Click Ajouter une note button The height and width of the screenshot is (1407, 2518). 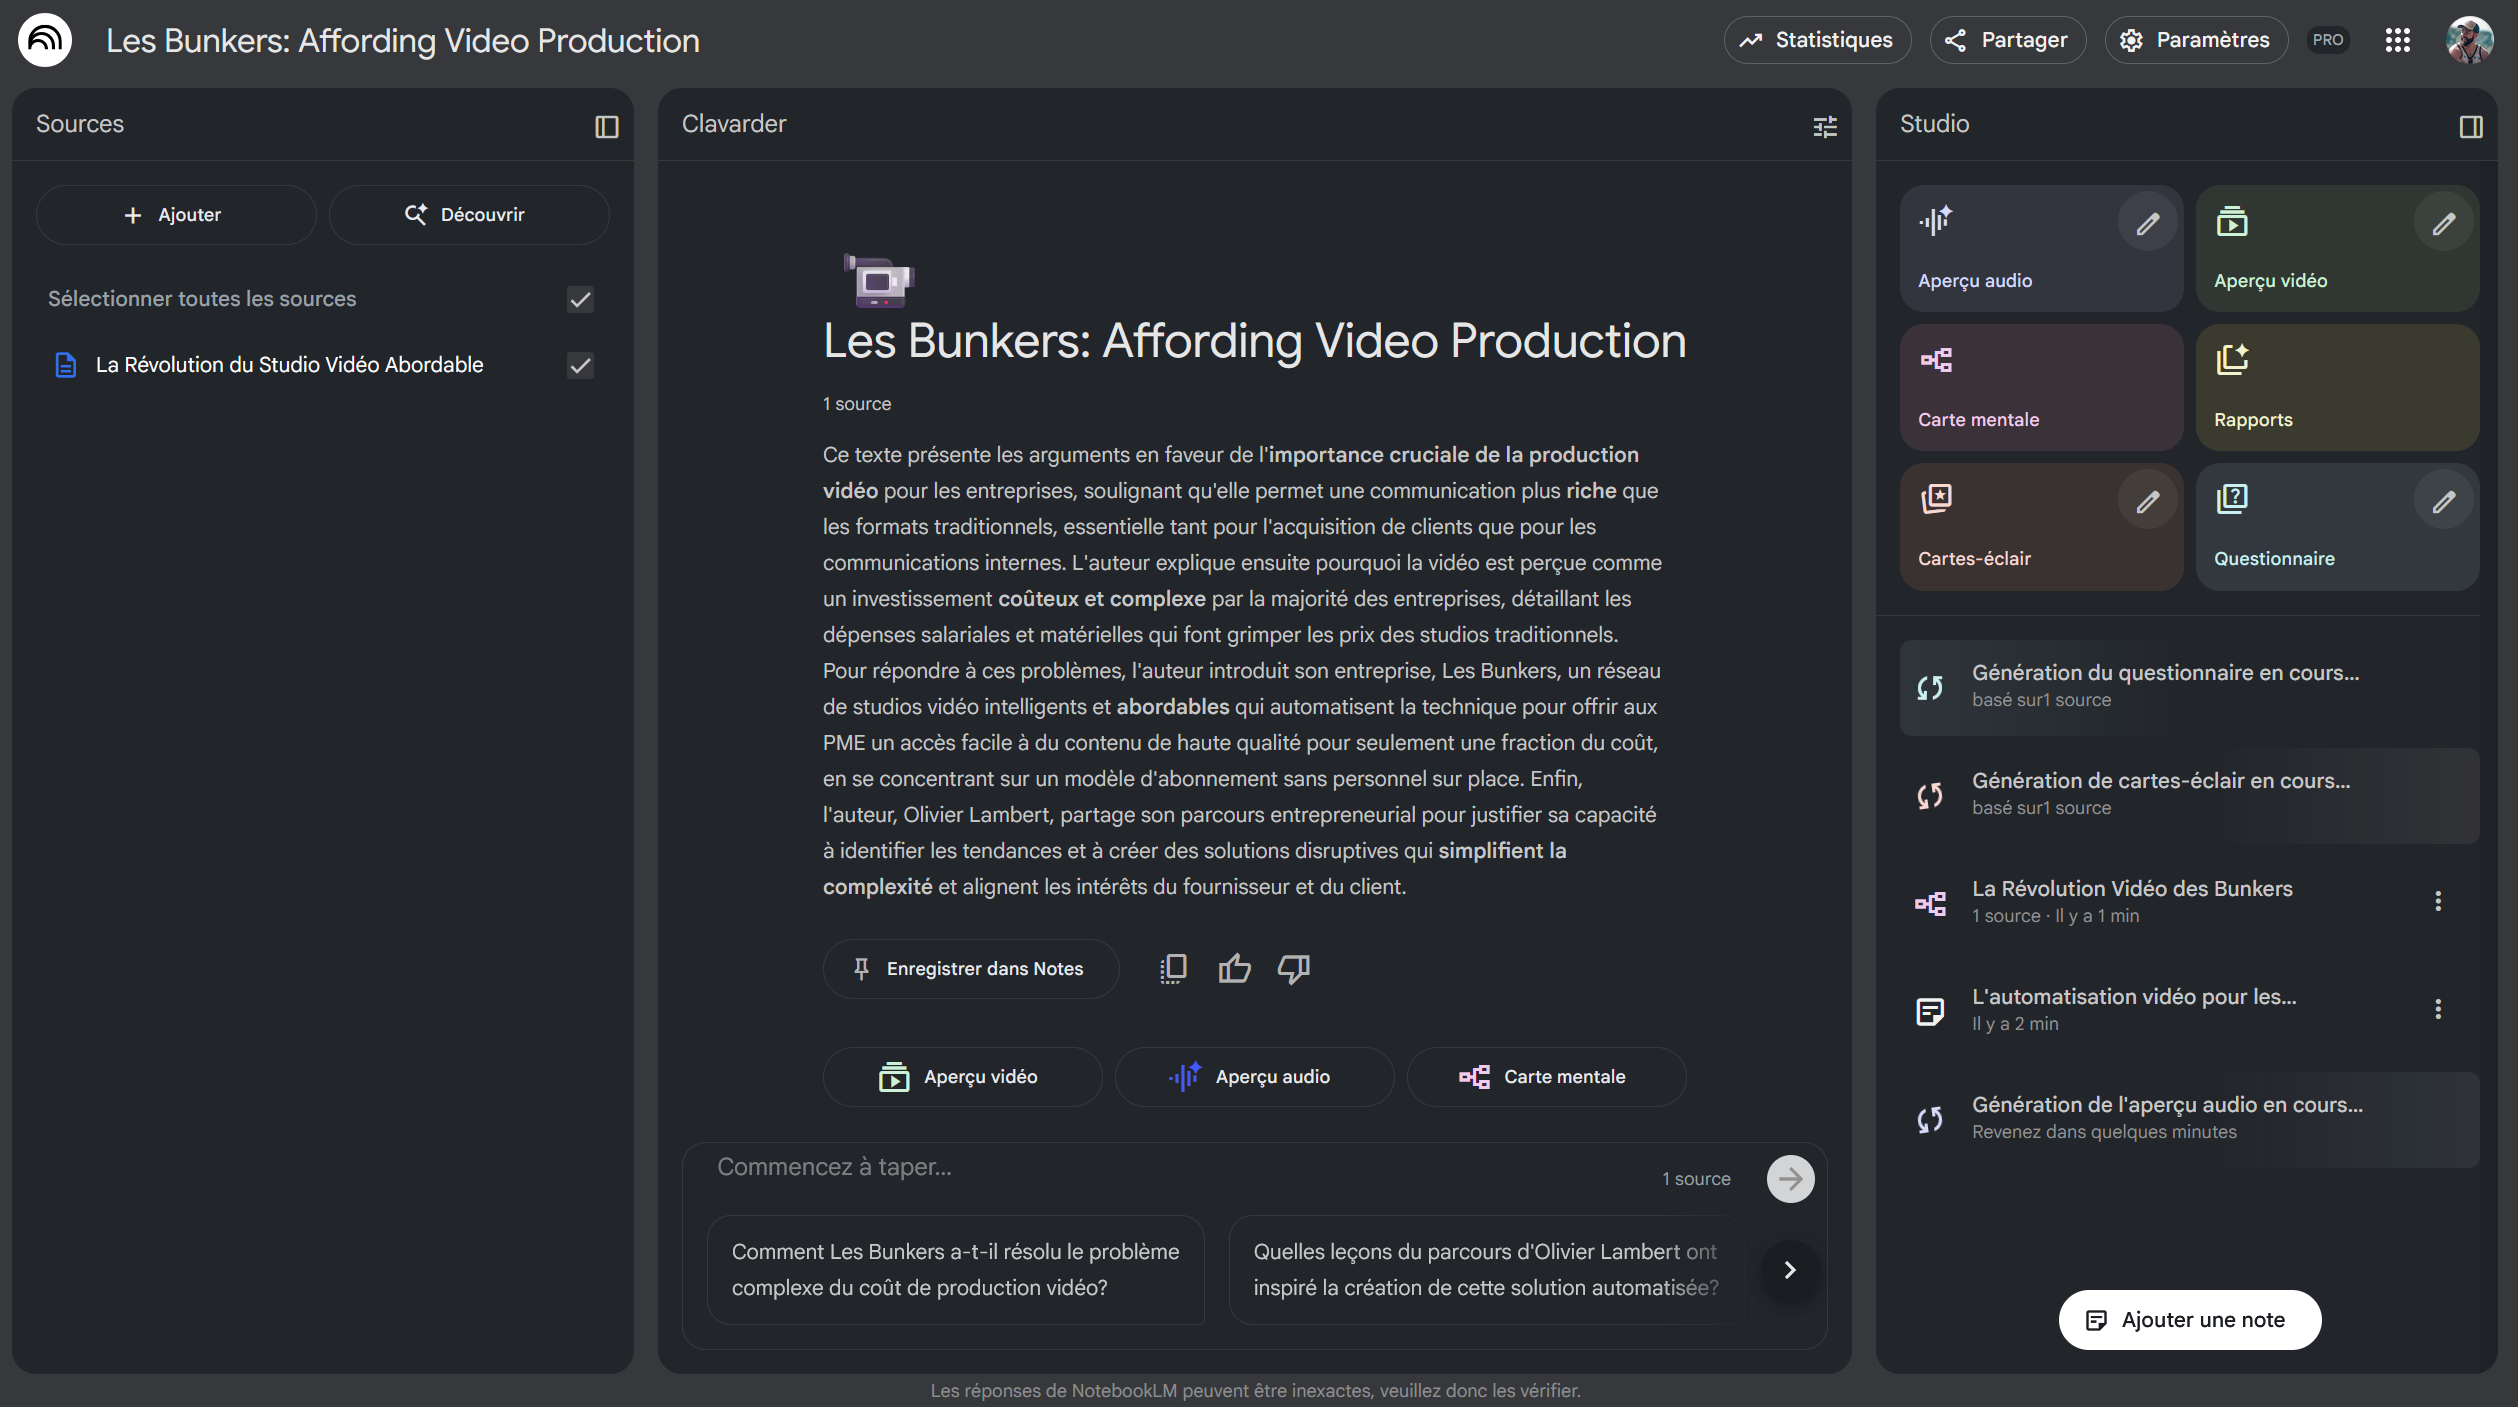coord(2189,1319)
